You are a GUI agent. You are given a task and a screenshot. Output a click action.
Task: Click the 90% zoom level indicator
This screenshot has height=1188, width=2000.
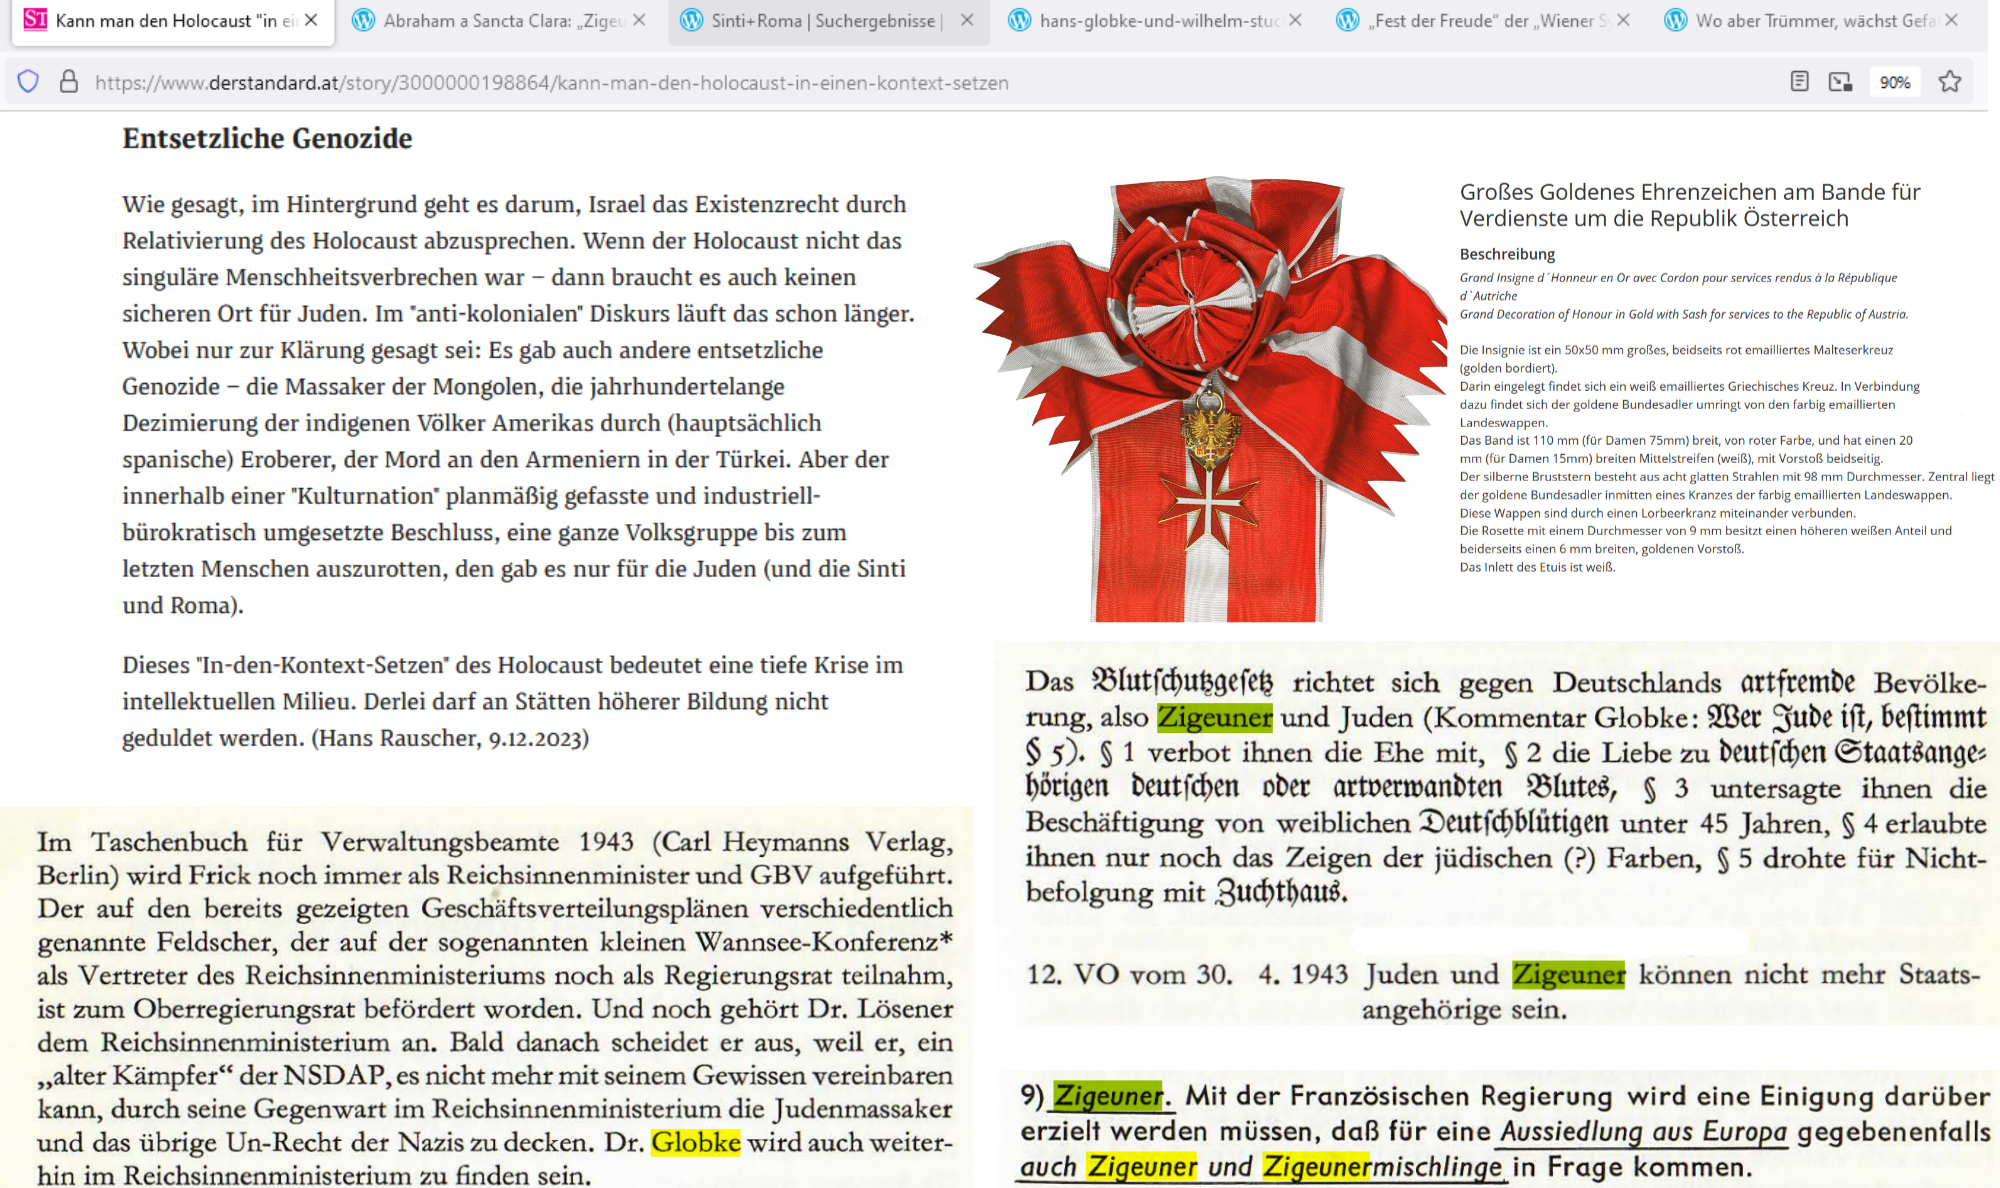[1894, 82]
